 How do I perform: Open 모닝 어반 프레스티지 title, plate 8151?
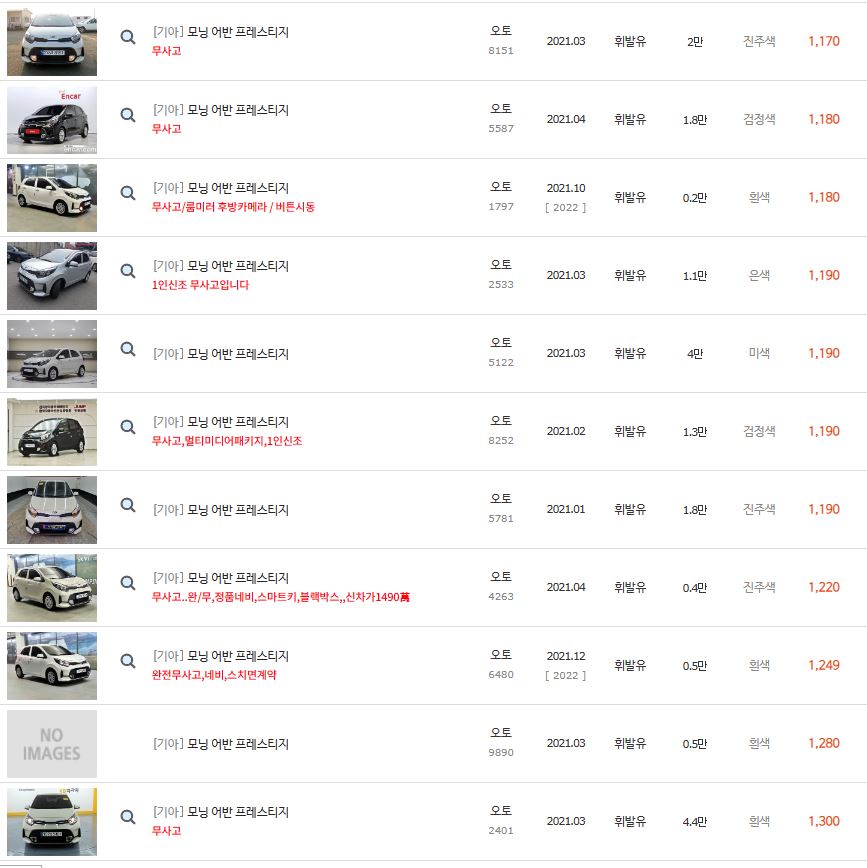238,32
